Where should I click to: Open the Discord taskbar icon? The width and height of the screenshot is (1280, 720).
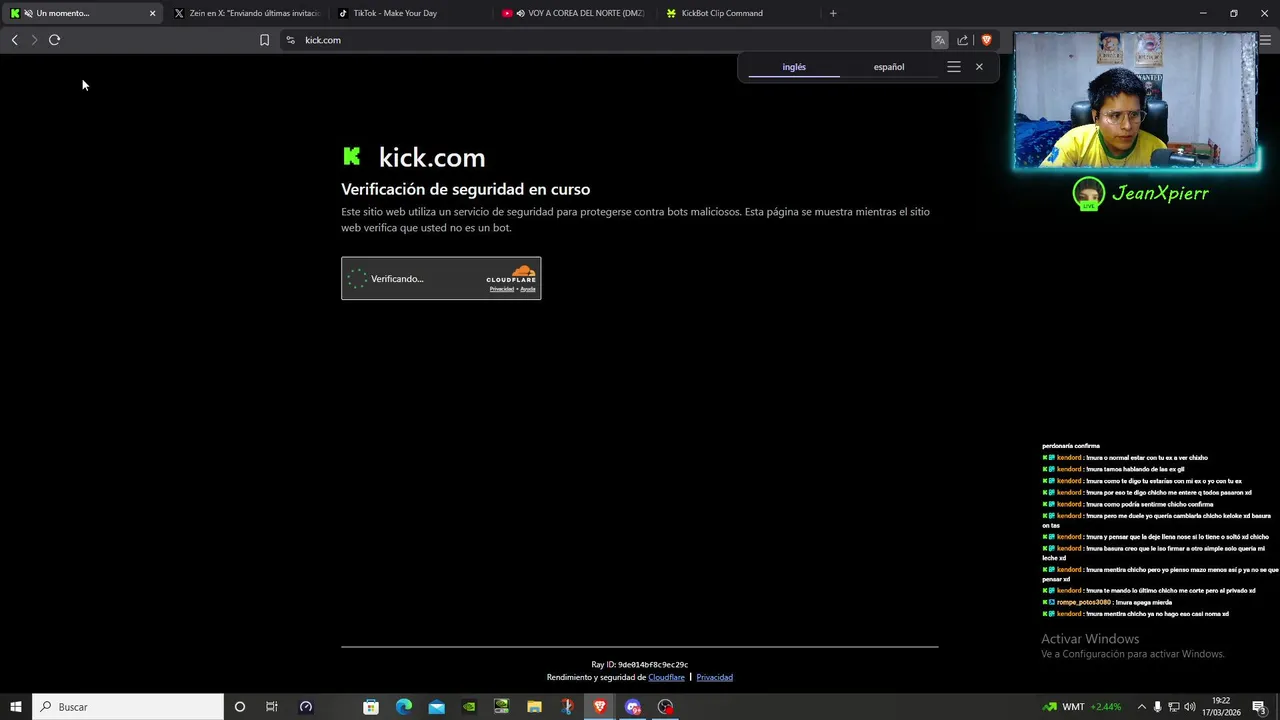(x=632, y=706)
